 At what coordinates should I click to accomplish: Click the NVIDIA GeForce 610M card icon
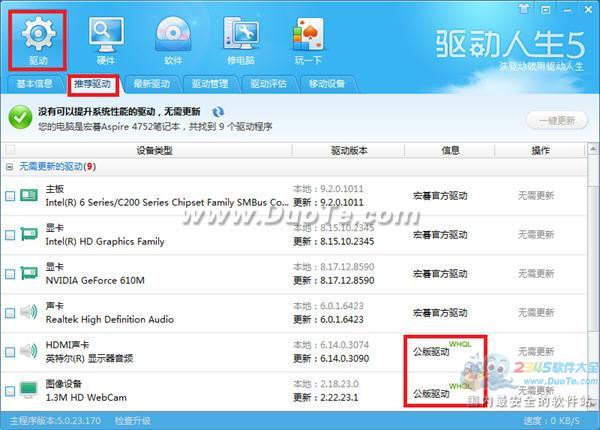29,273
